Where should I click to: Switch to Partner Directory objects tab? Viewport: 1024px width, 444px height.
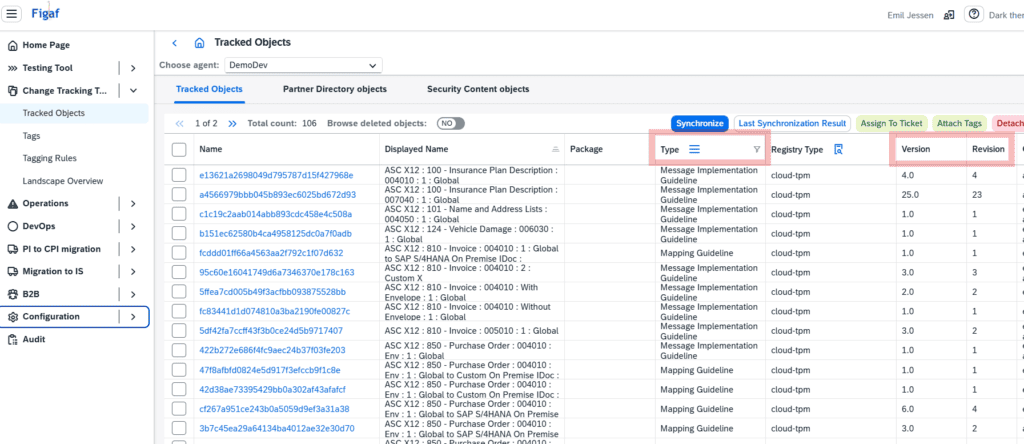click(334, 89)
